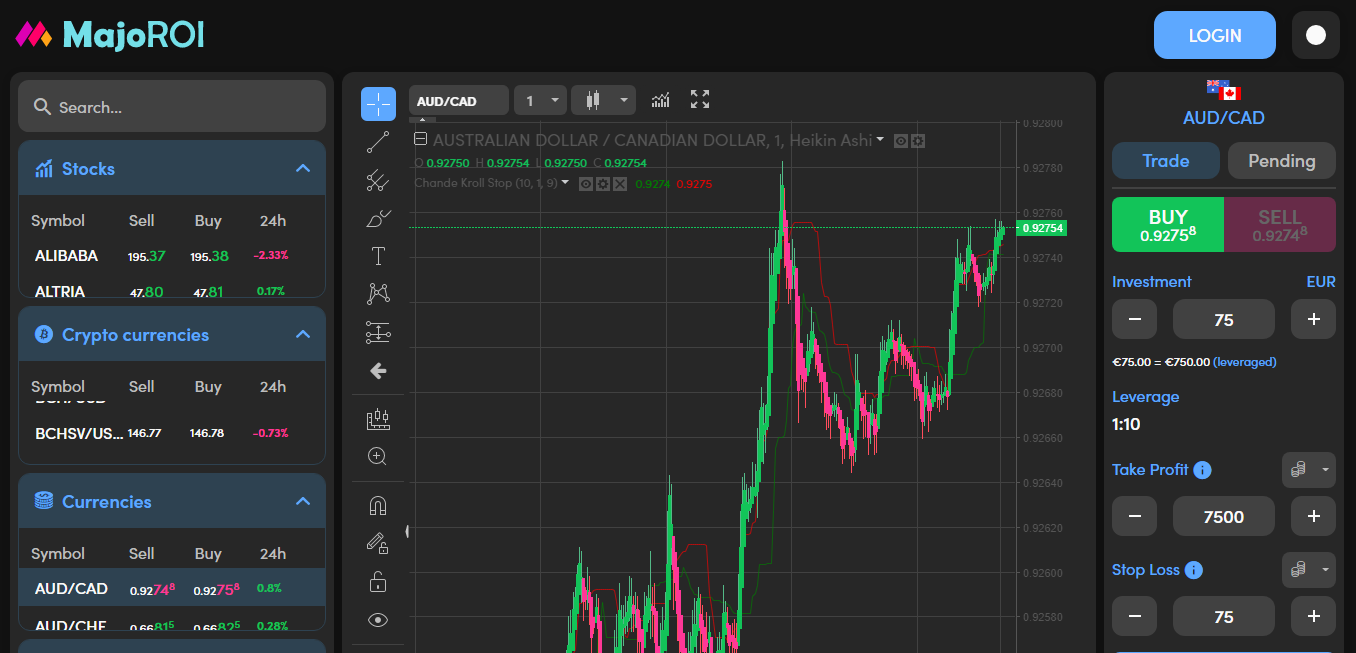This screenshot has height=653, width=1356.
Task: Toggle lock all drawing tools
Action: [378, 581]
